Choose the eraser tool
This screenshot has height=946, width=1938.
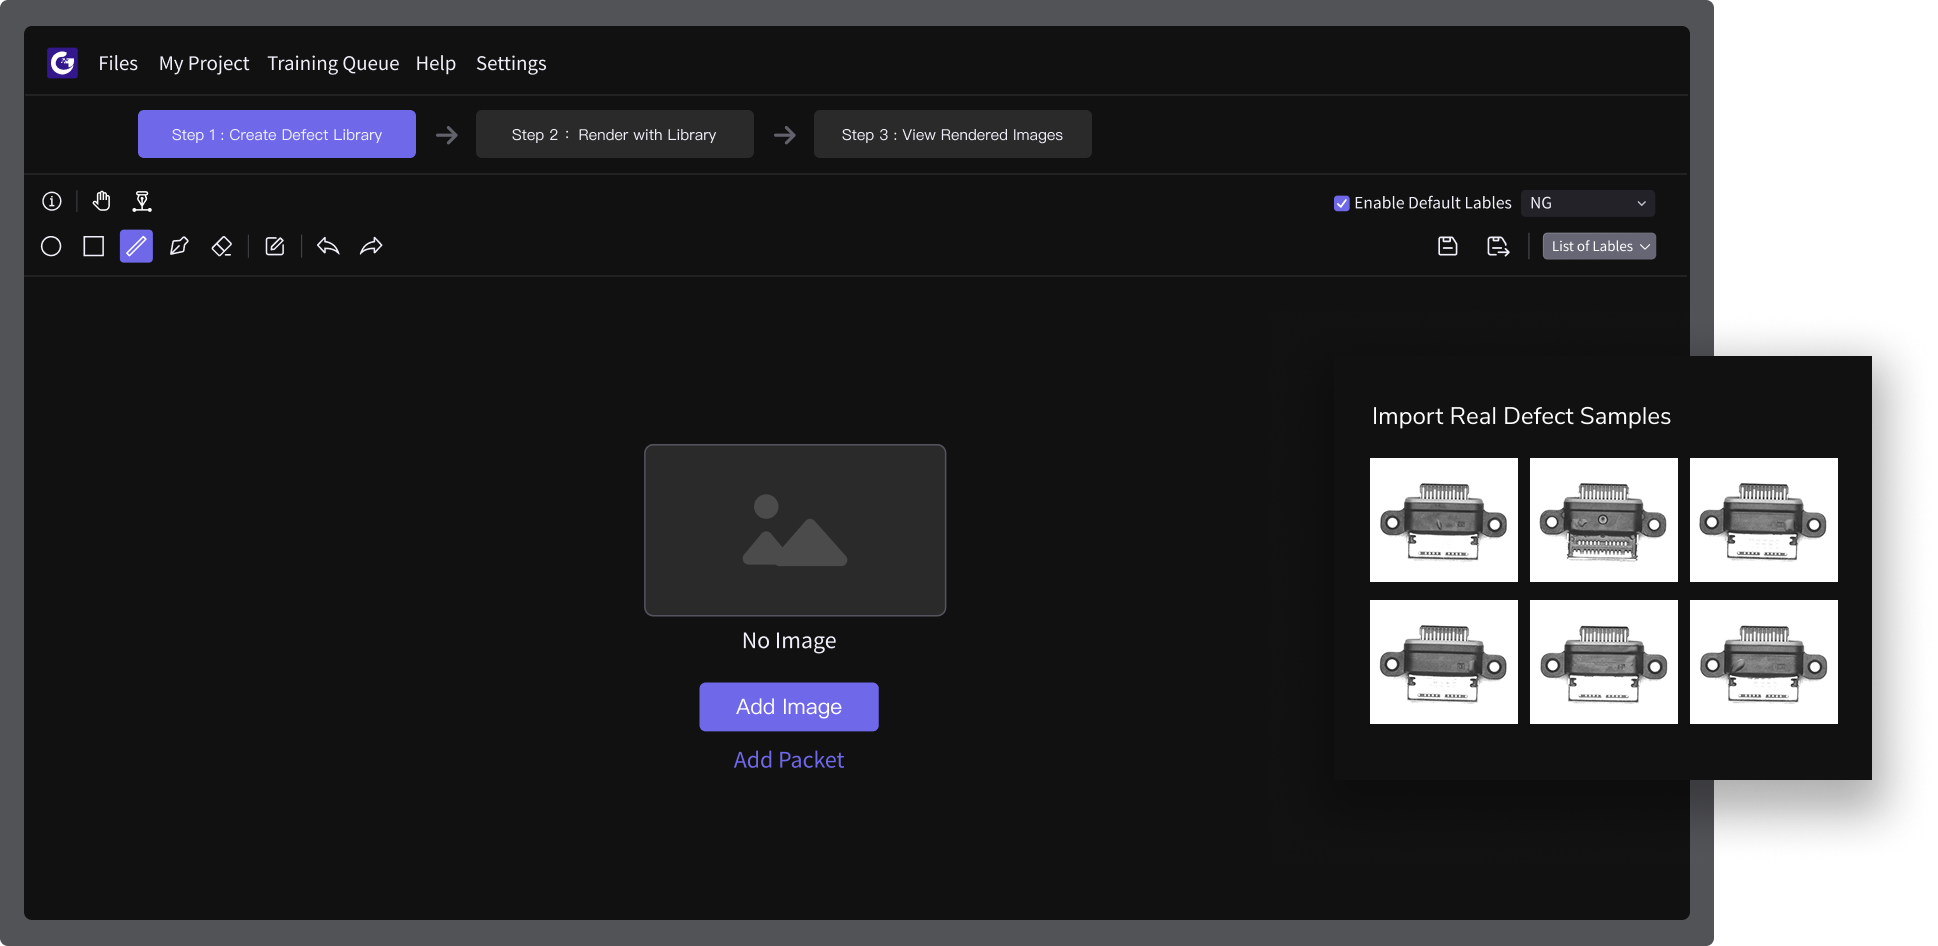(x=222, y=246)
